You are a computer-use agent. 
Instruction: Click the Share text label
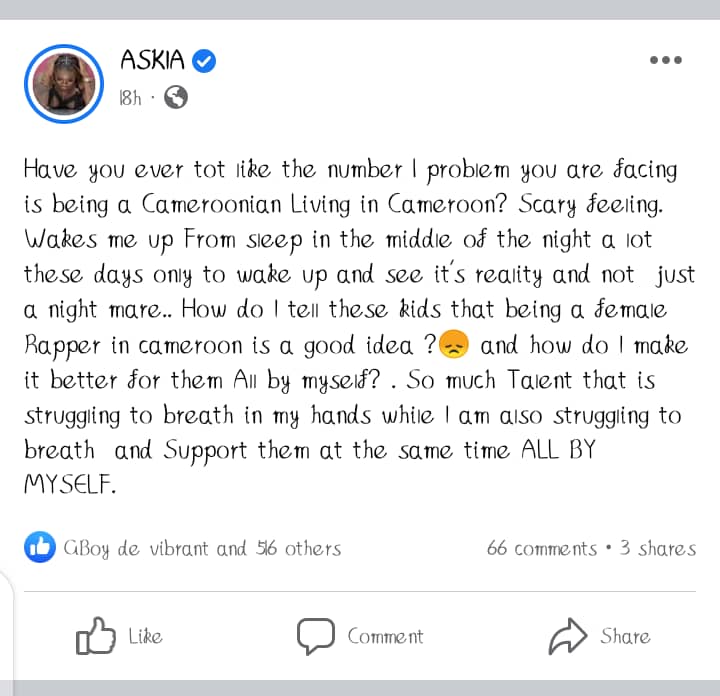tap(625, 636)
